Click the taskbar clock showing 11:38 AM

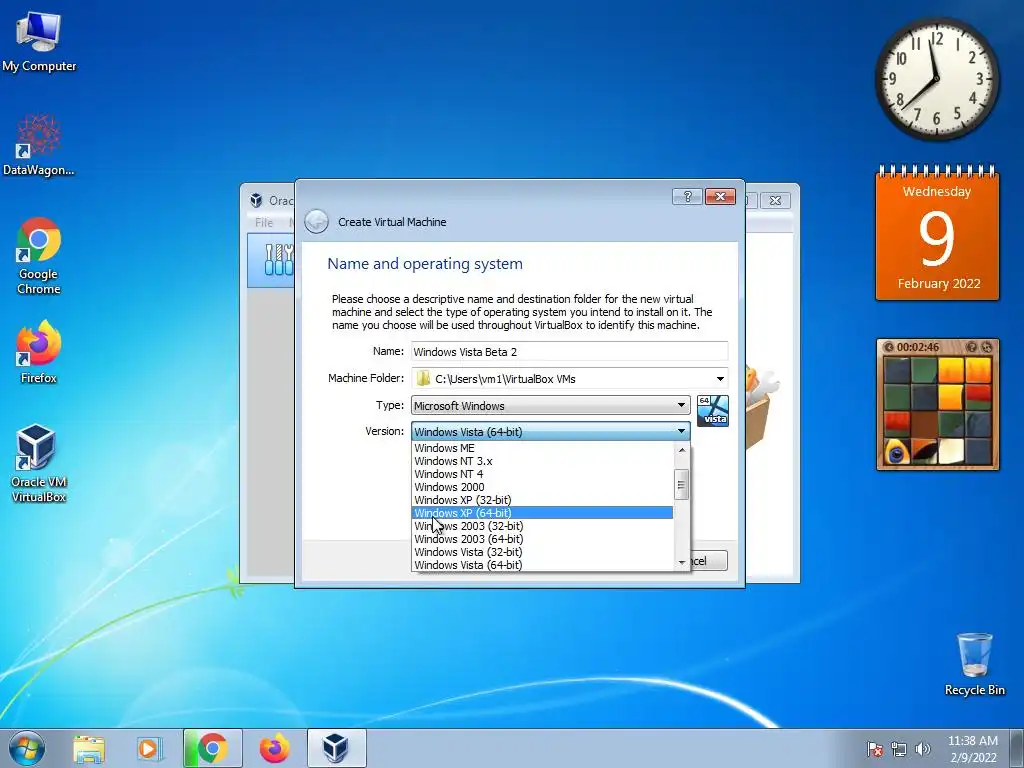(972, 748)
